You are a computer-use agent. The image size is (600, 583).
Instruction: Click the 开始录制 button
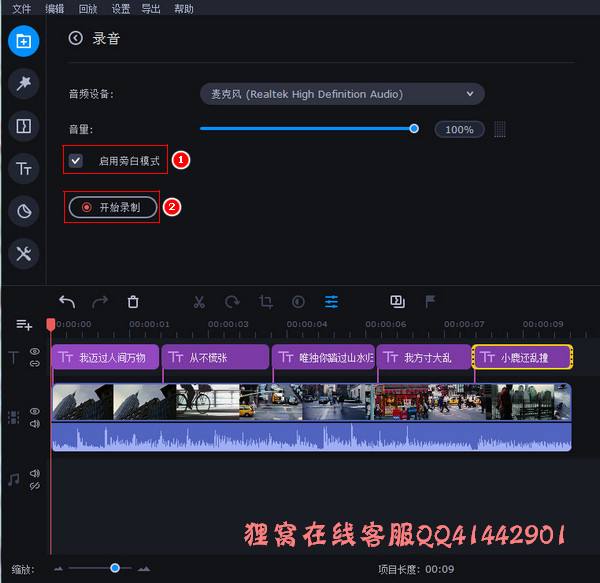(113, 207)
